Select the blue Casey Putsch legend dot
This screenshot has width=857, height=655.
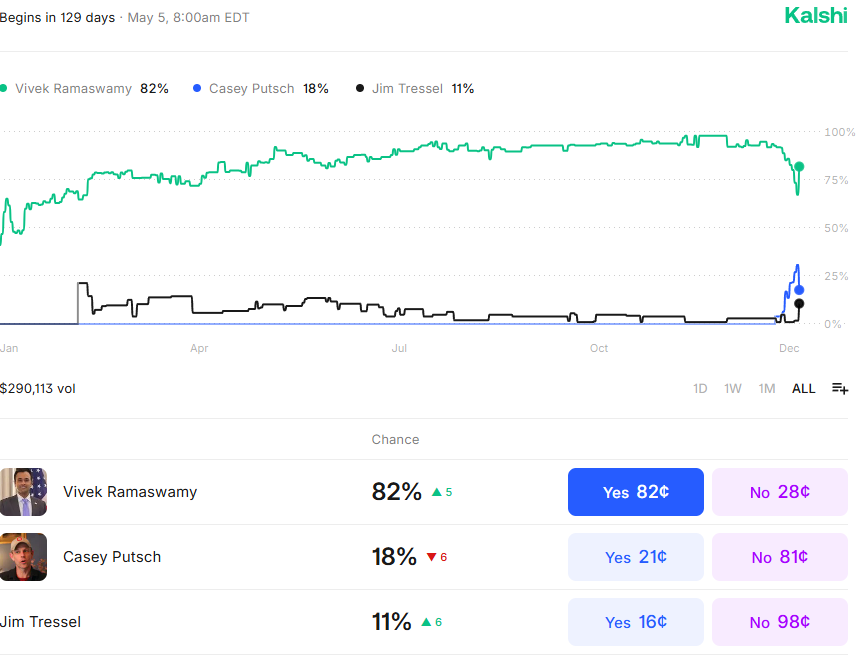coord(197,88)
